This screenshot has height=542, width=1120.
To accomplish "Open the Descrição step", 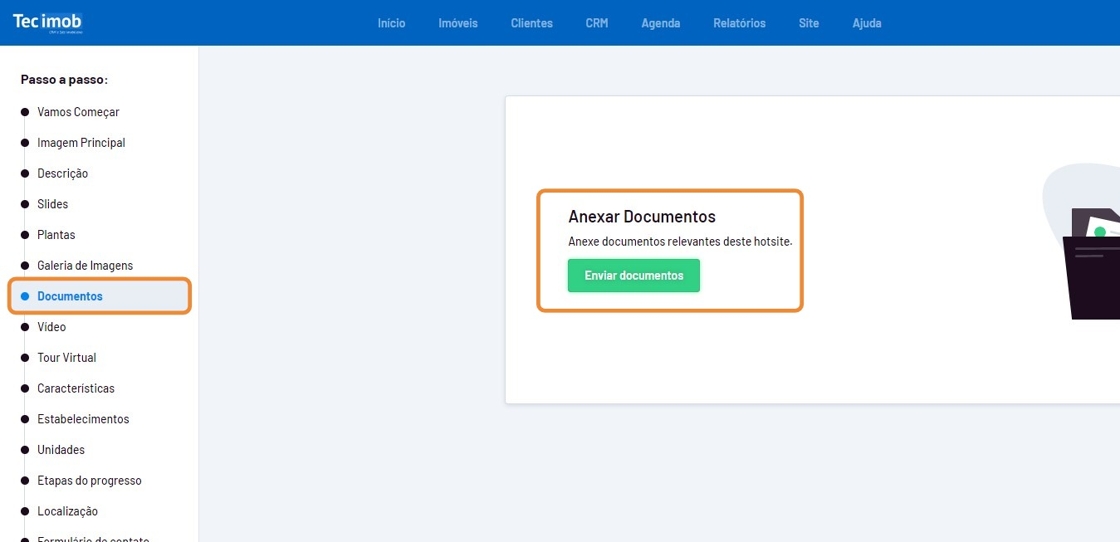I will [62, 174].
